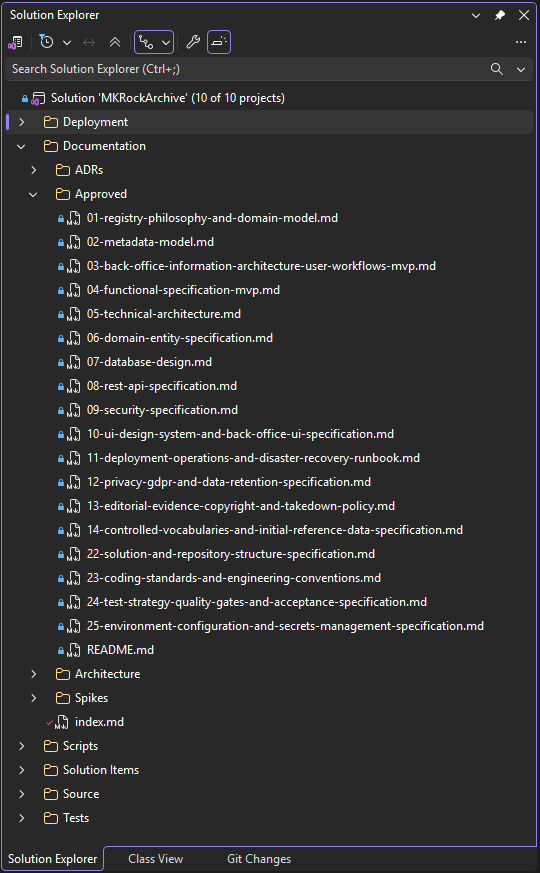The width and height of the screenshot is (540, 873).
Task: Expand the Scripts folder arrow
Action: (x=22, y=746)
